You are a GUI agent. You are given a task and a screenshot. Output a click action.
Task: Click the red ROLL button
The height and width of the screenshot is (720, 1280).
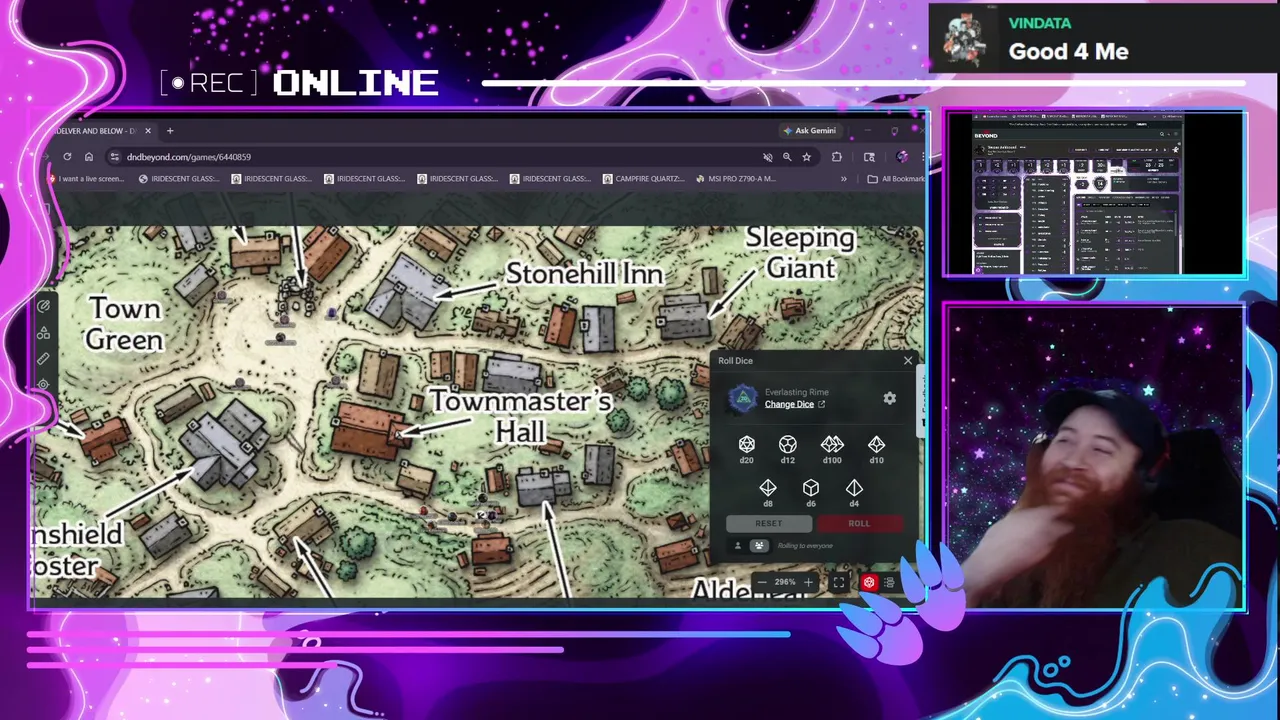point(859,523)
